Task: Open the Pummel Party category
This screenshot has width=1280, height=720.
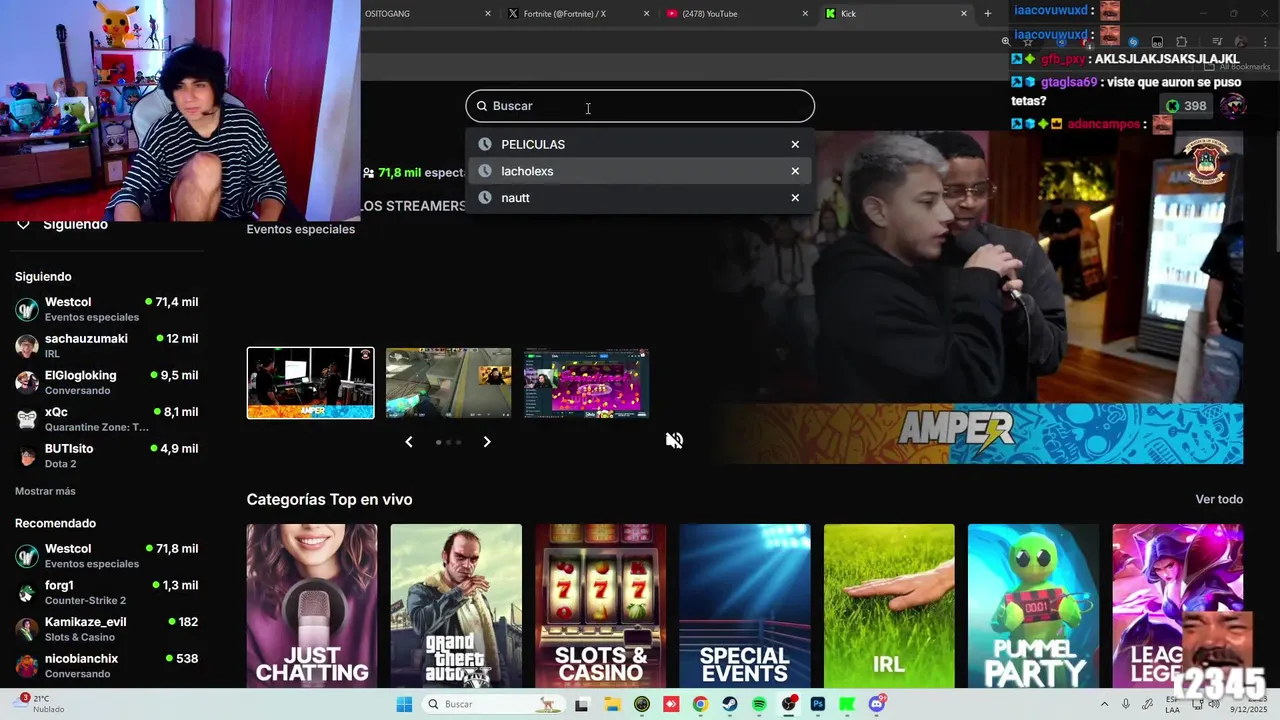Action: [x=1033, y=606]
